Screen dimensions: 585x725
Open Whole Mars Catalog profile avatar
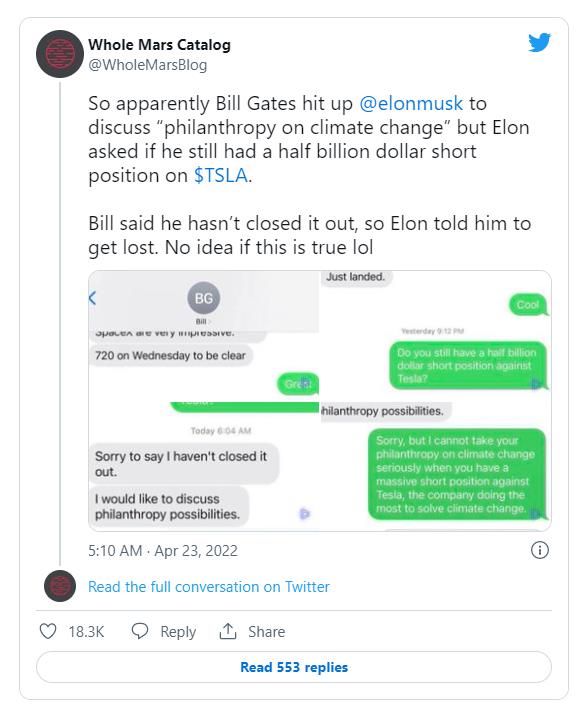coord(60,54)
